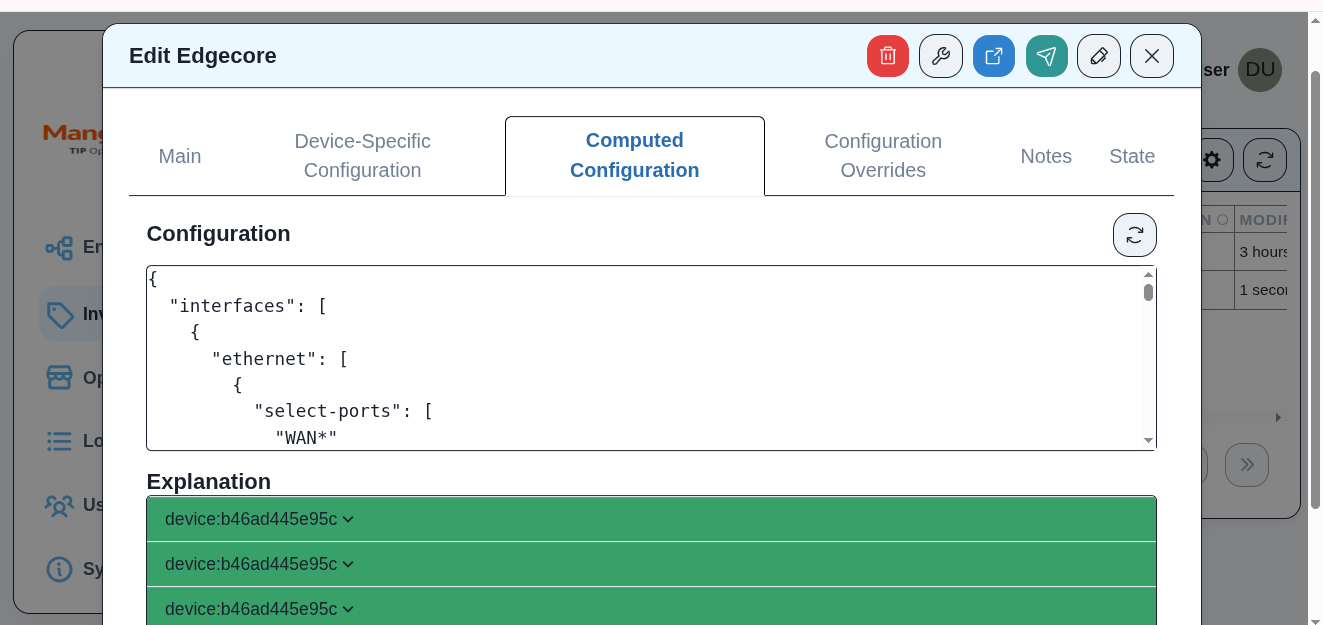Expand the first device:b46ad445e95c explanation row
This screenshot has height=625, width=1323.
(x=651, y=519)
